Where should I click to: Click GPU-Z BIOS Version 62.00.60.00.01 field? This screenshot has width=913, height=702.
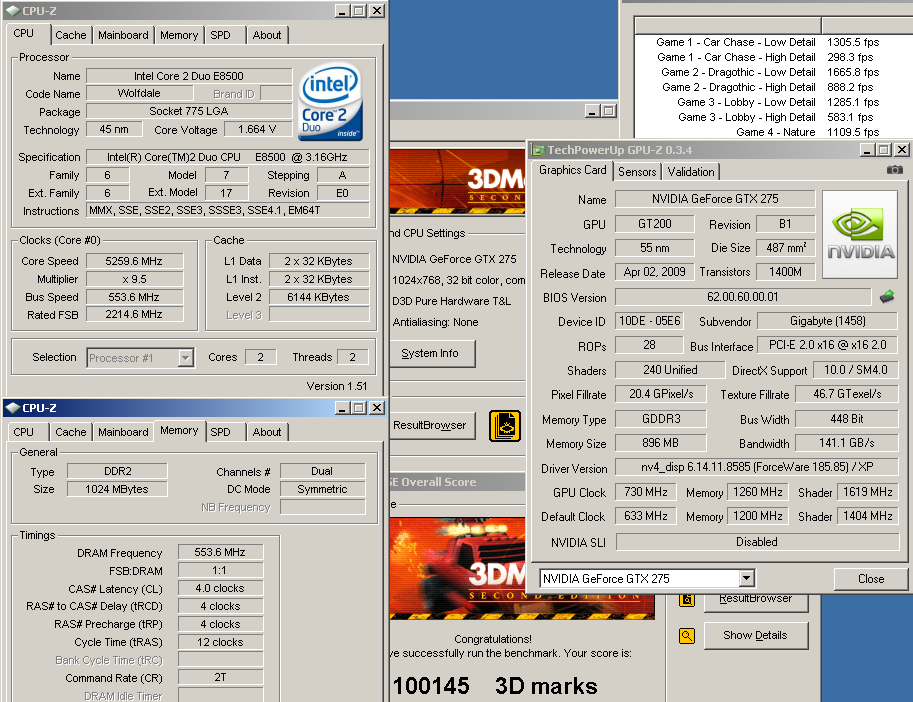point(743,297)
